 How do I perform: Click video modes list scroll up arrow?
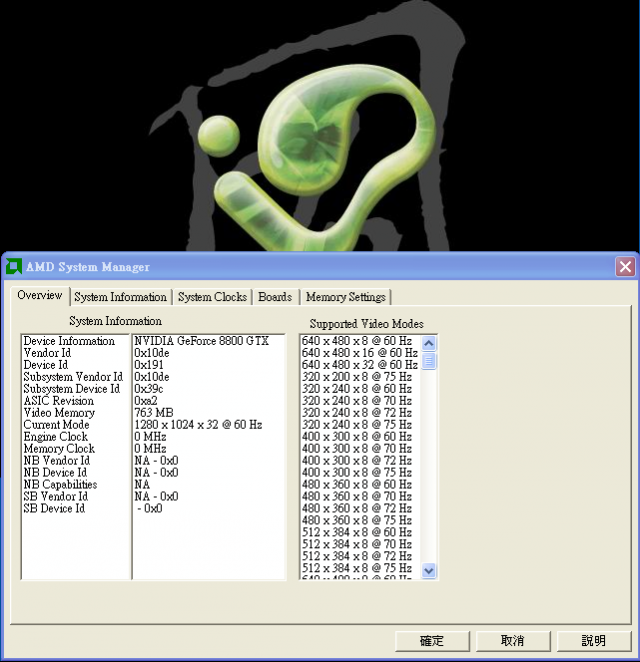click(429, 344)
